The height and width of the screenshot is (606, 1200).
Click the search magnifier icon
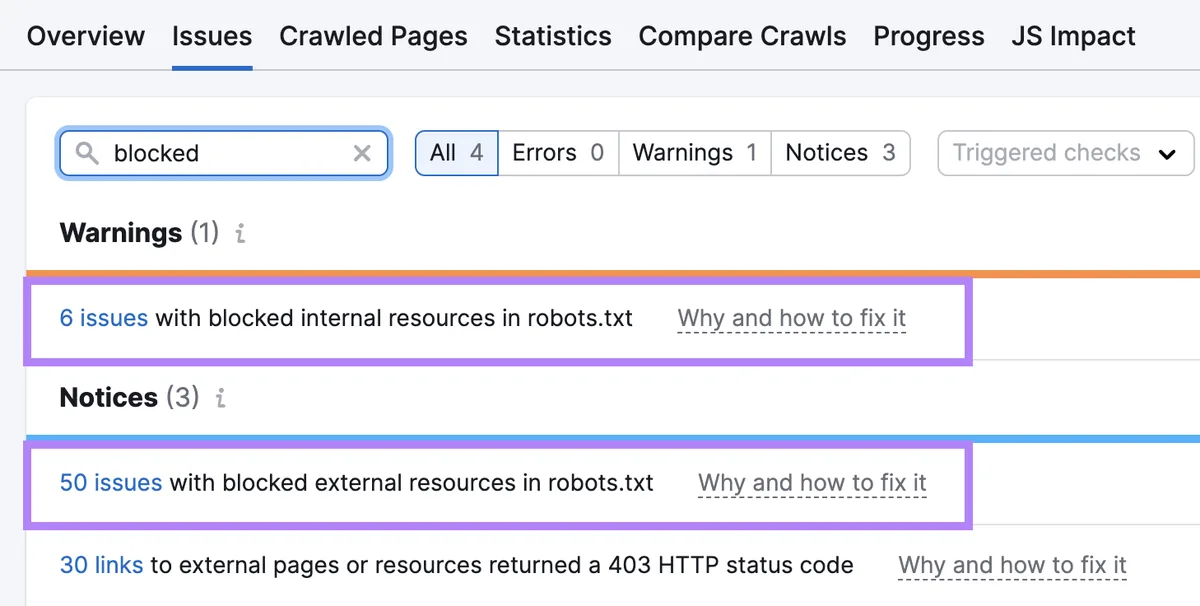88,153
